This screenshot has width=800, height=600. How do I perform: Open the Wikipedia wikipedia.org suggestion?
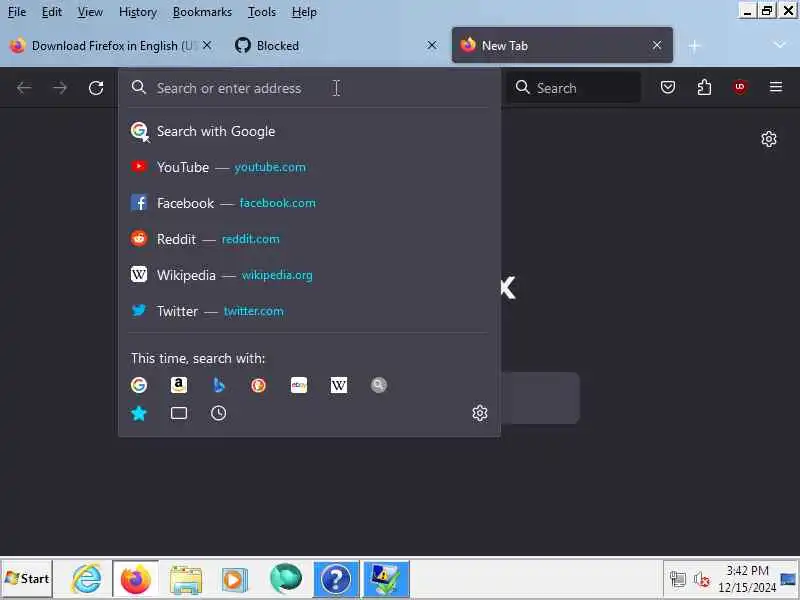click(309, 275)
